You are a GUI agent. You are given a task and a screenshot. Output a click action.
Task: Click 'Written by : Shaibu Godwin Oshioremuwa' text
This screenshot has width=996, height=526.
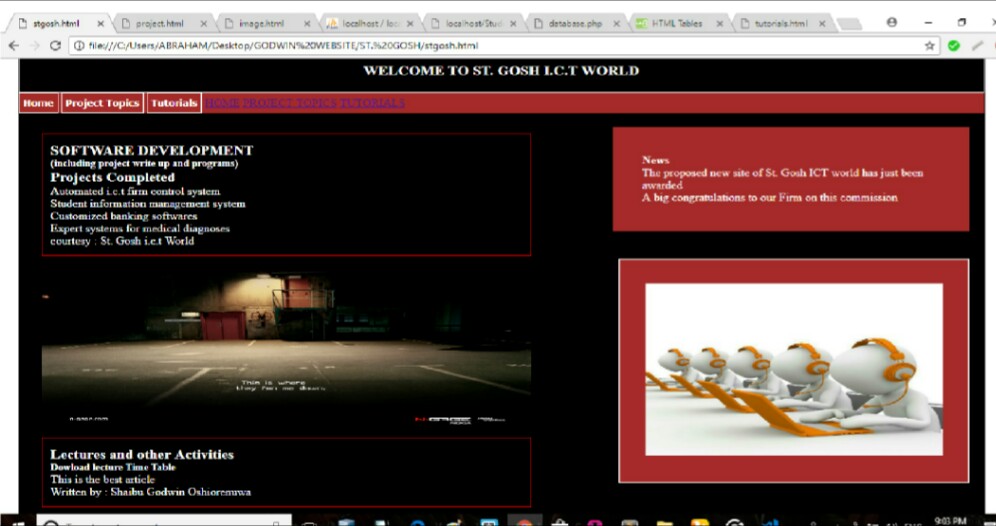pos(151,492)
